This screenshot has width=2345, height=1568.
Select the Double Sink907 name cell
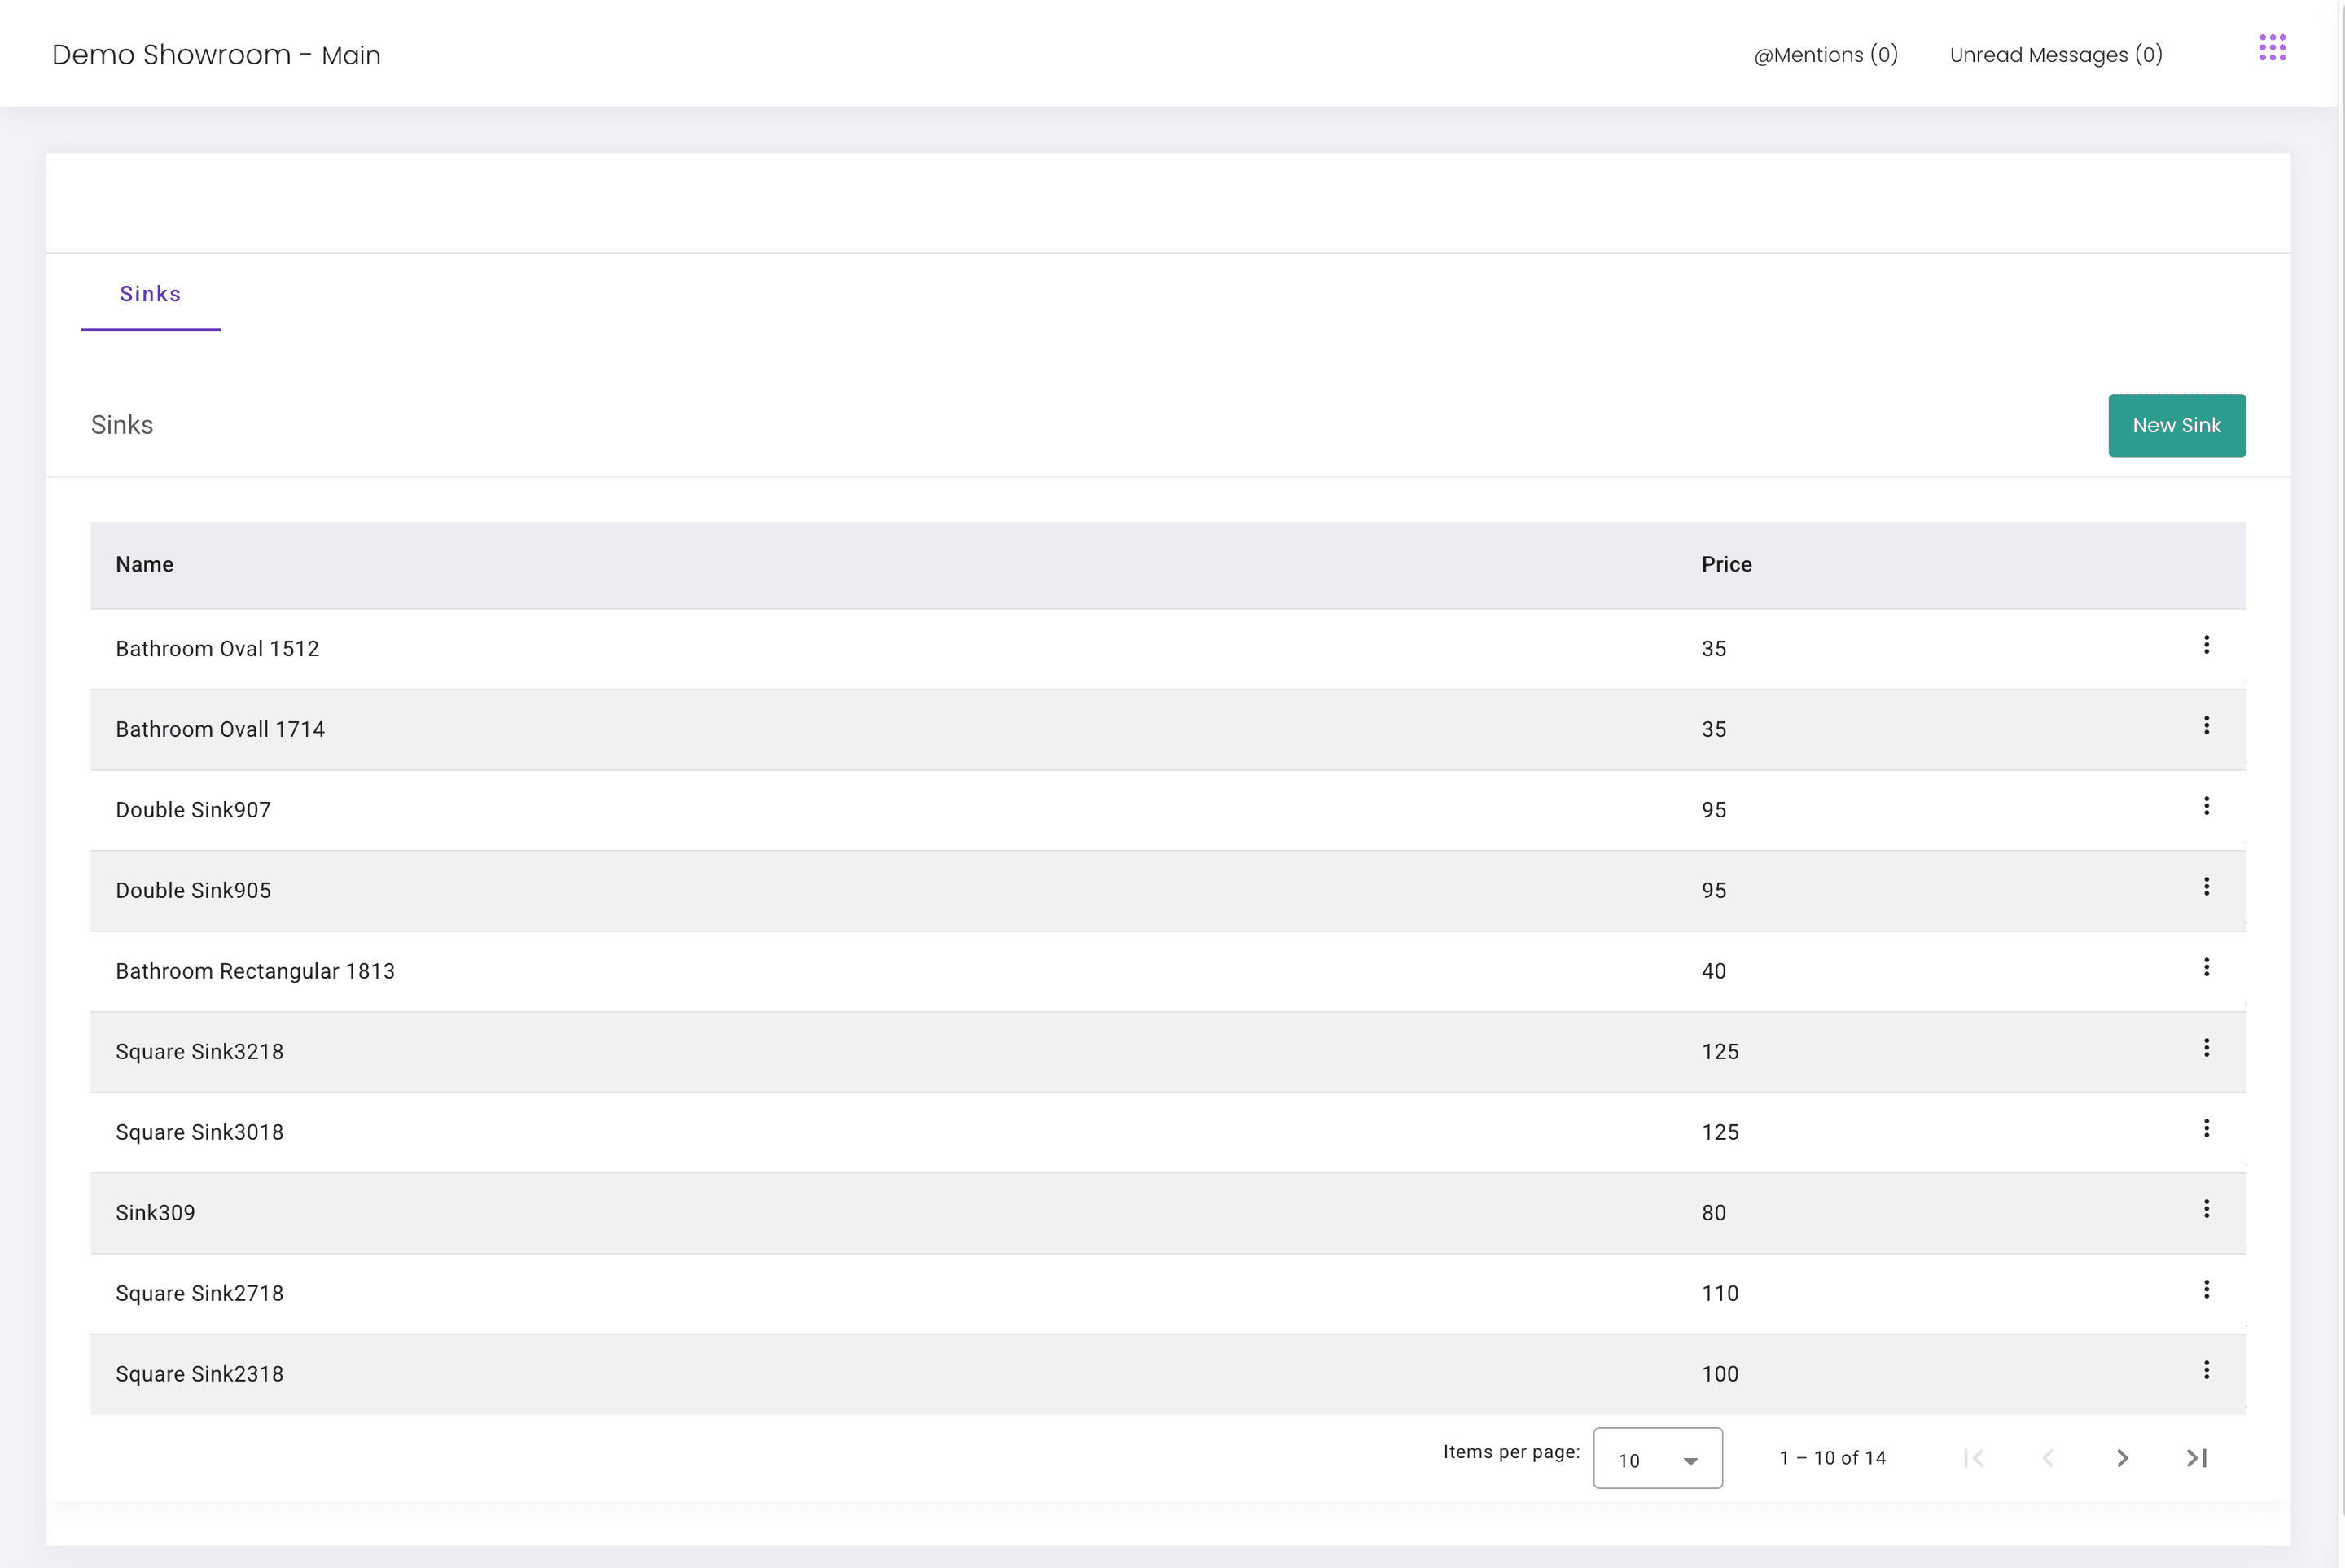click(193, 810)
